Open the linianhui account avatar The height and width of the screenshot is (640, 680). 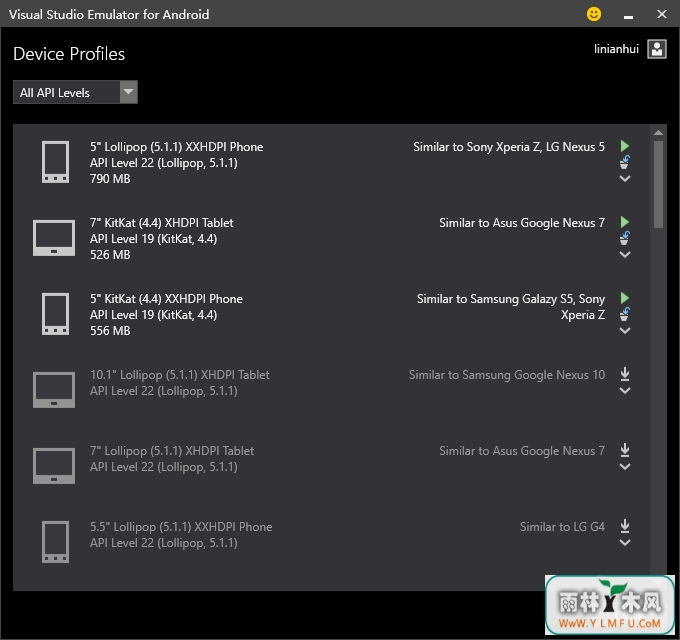coord(657,49)
